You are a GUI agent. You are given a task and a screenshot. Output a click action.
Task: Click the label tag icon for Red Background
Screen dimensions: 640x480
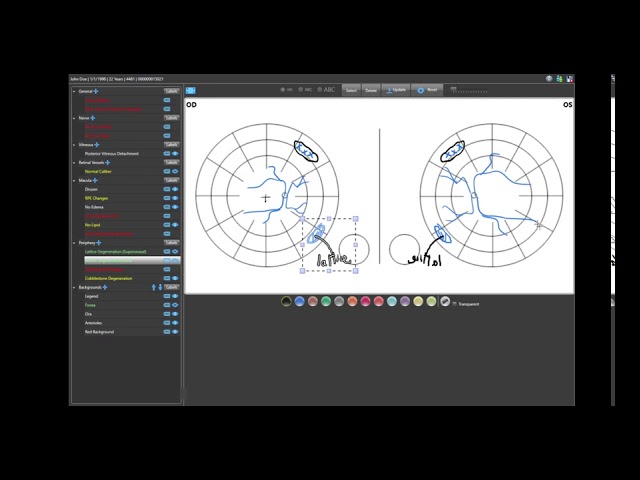(x=167, y=332)
